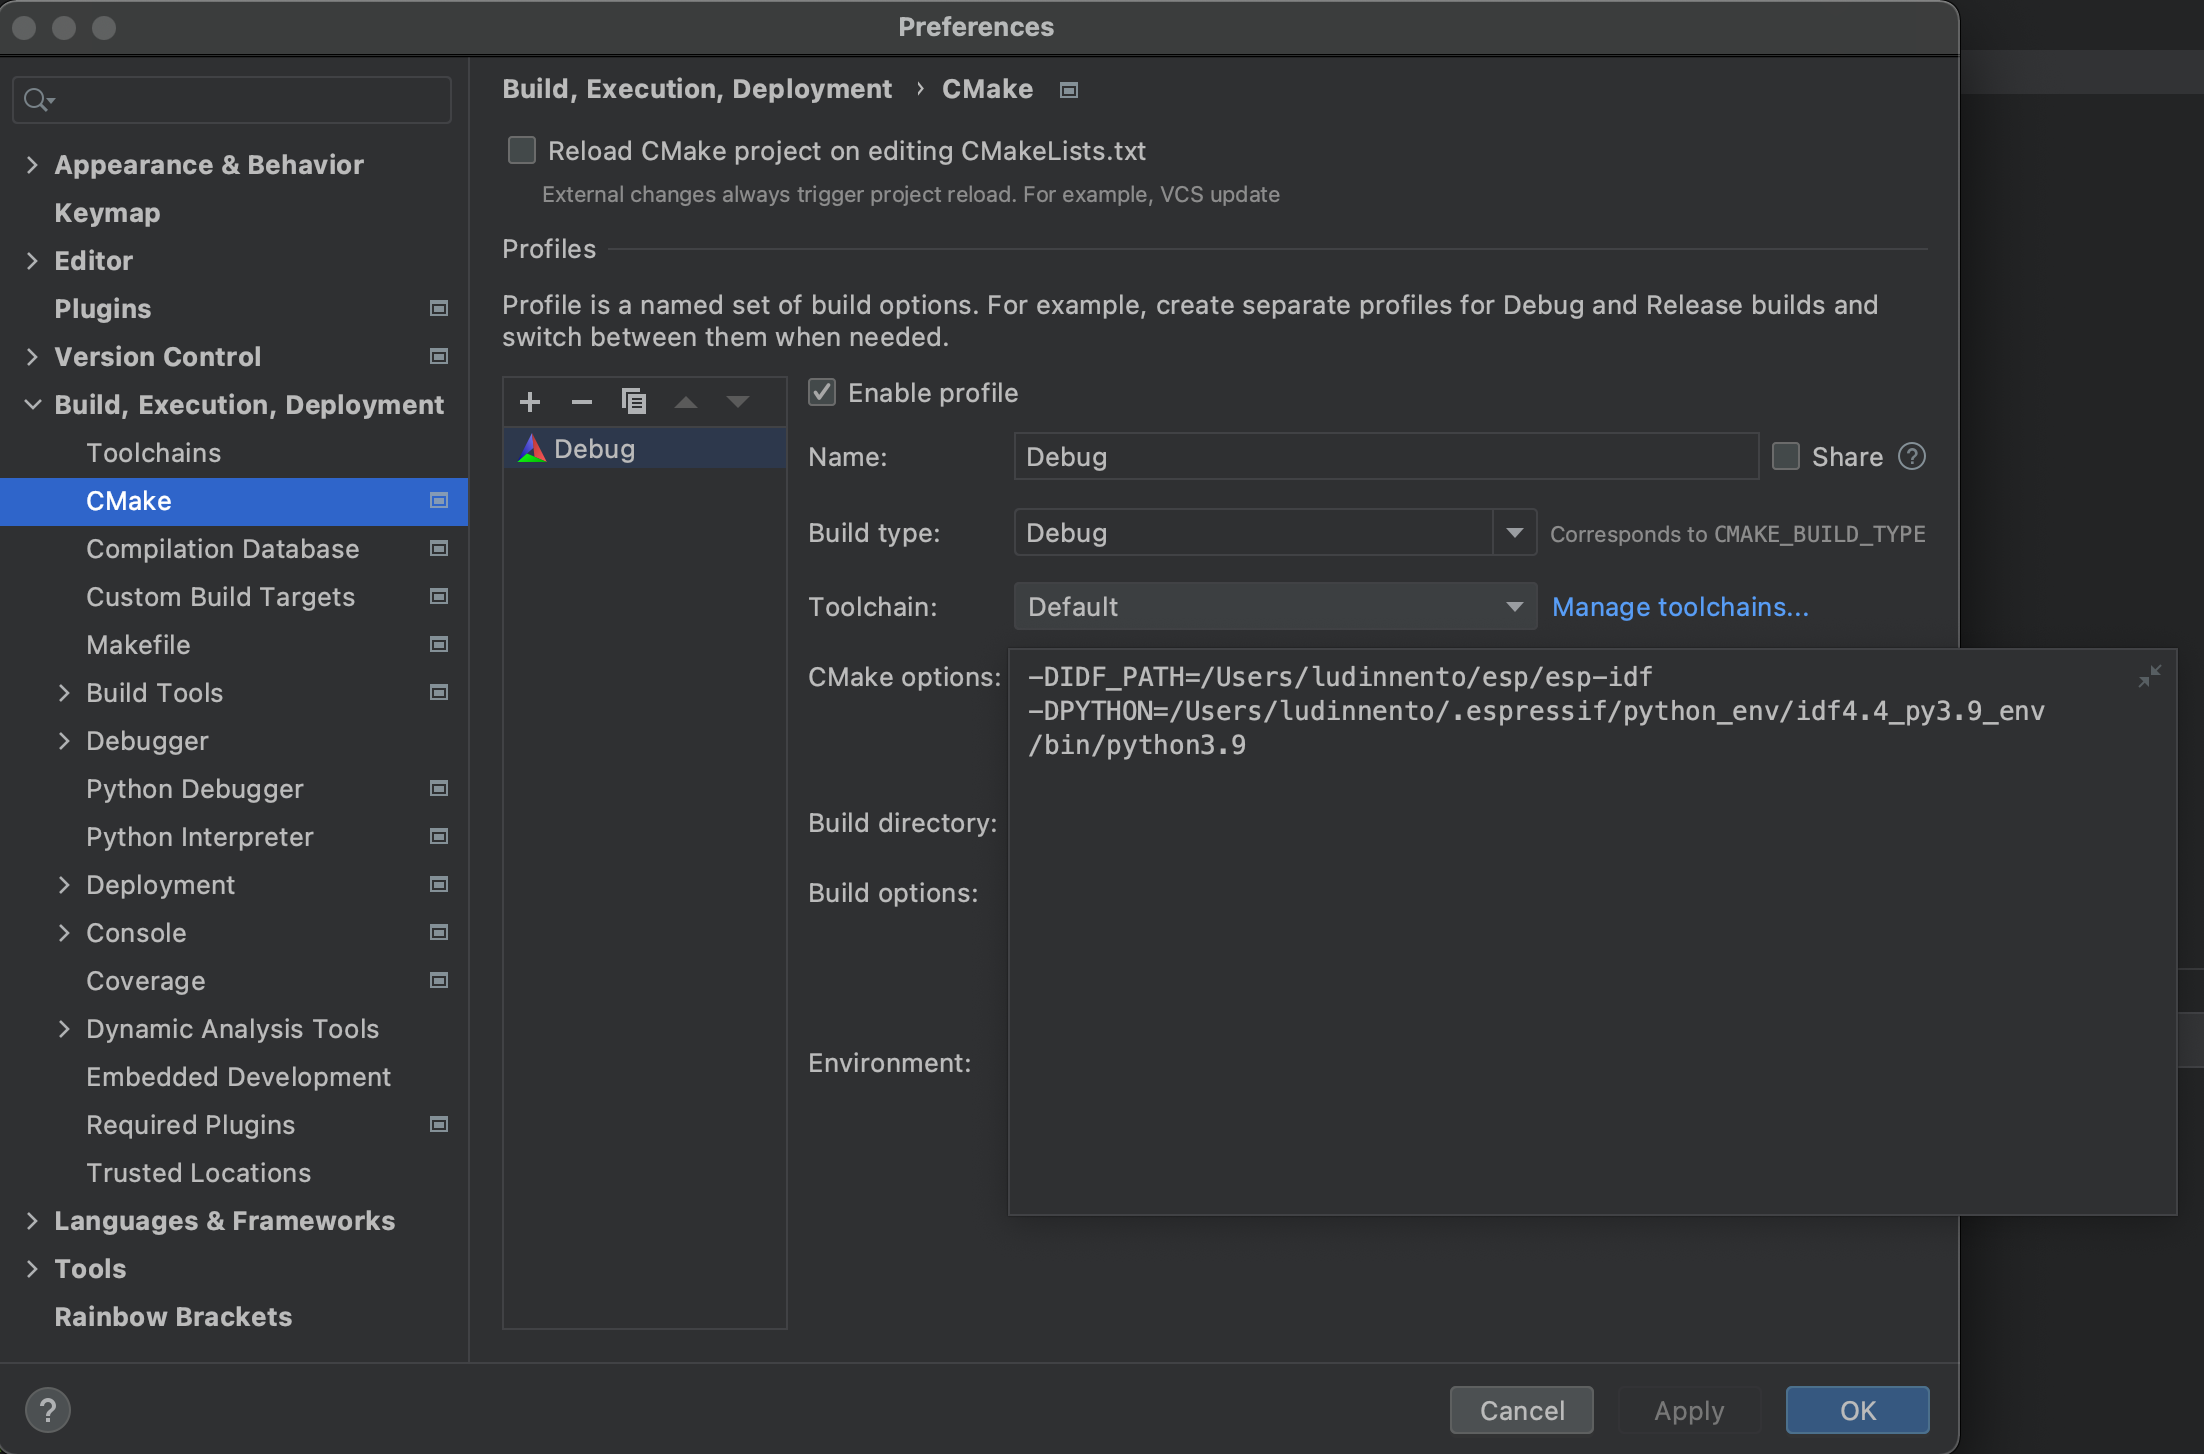The image size is (2204, 1454).
Task: Move profile down with arrow icon
Action: [x=738, y=402]
